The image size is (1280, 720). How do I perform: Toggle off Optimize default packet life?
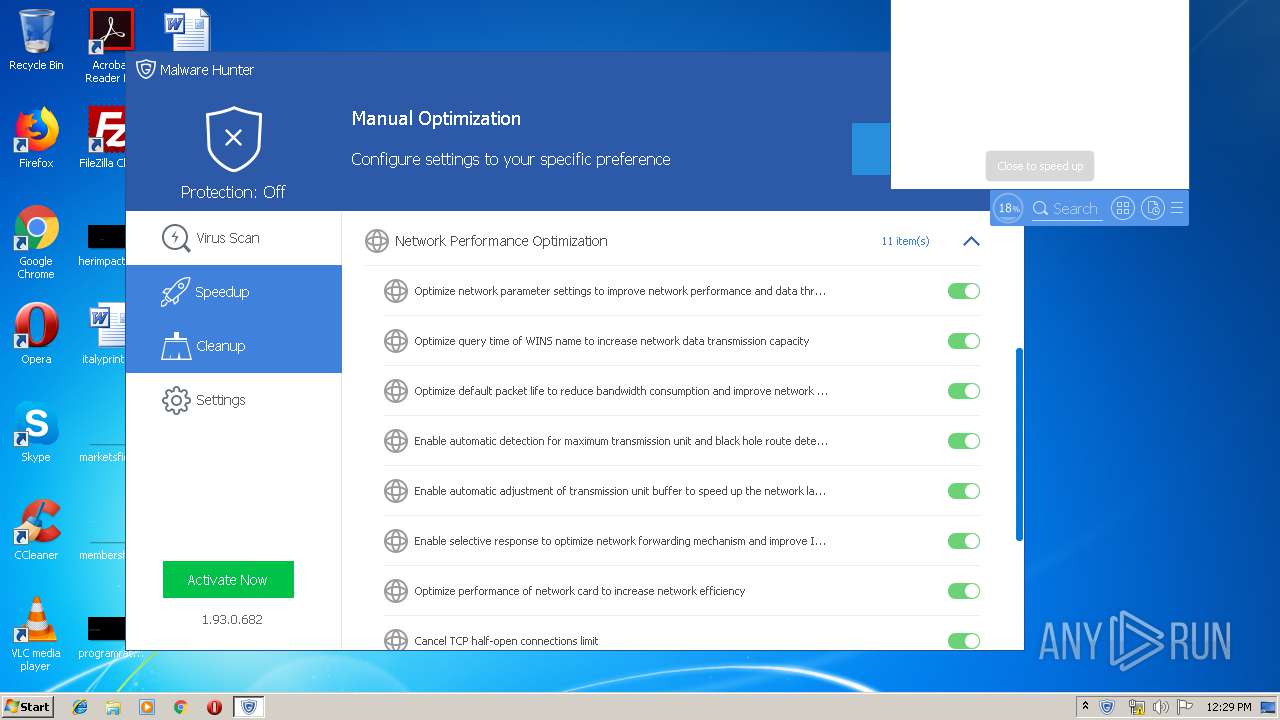pyautogui.click(x=964, y=391)
